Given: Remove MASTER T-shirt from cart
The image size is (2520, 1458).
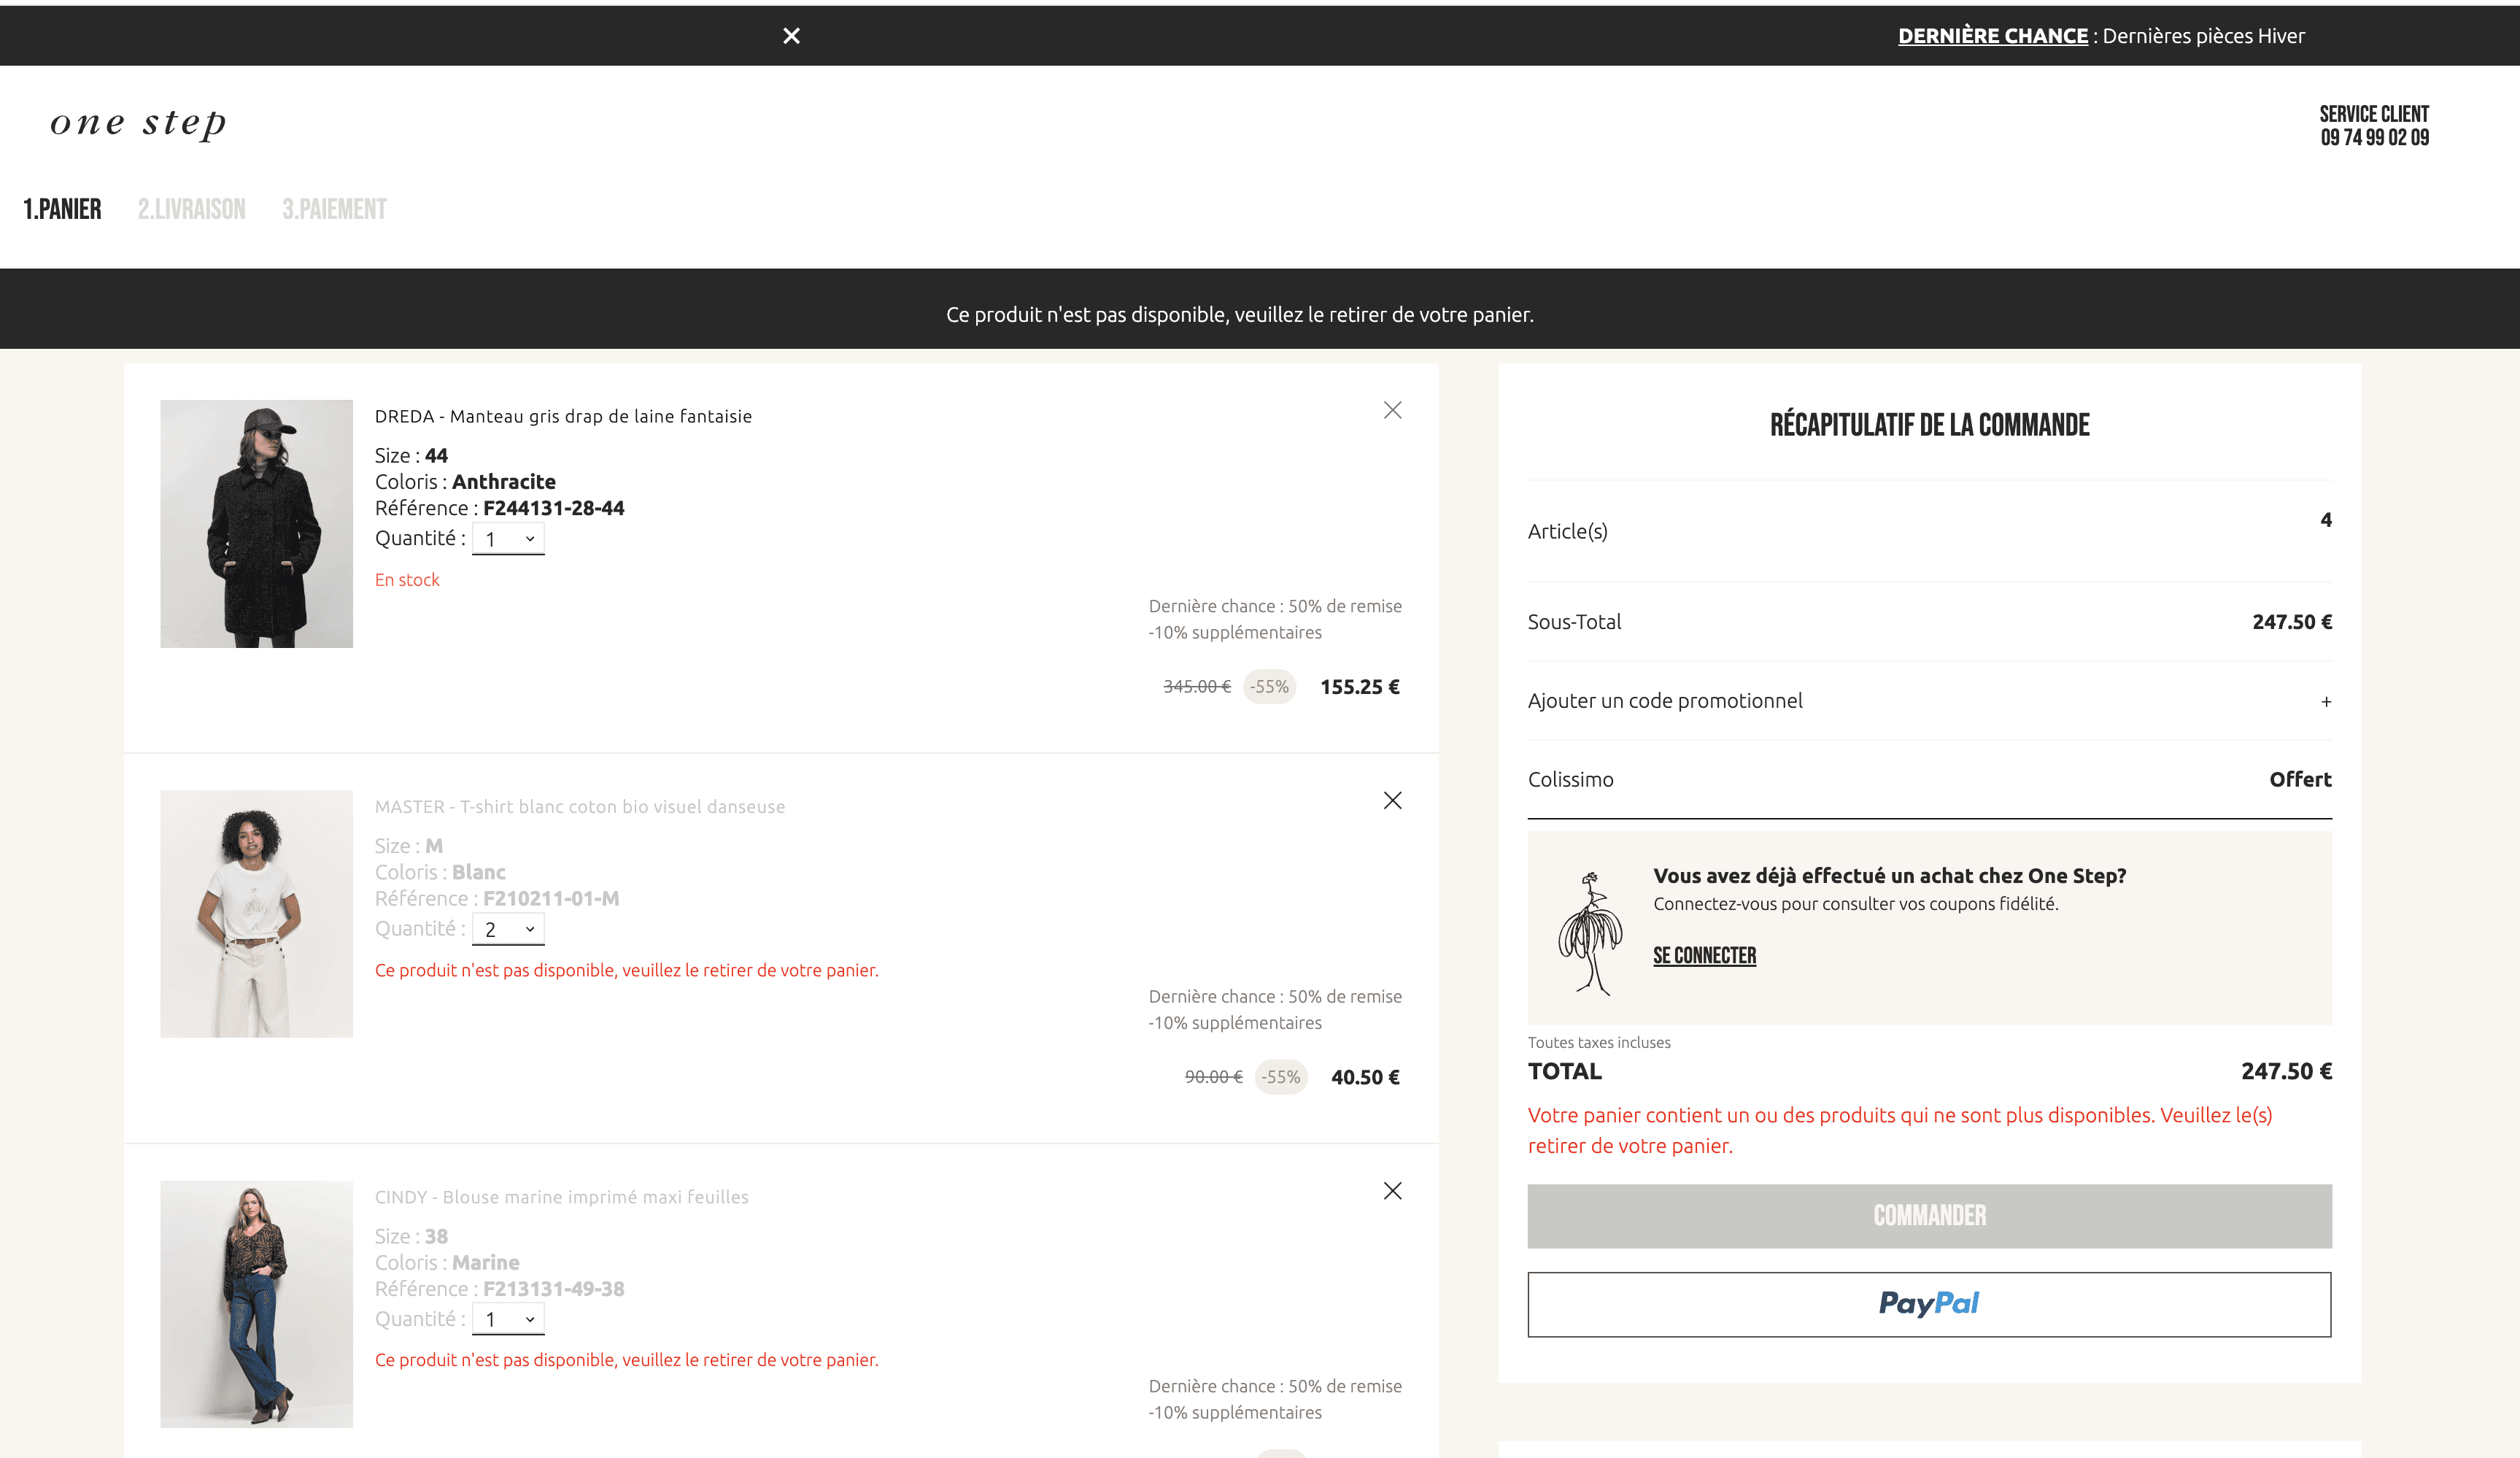Looking at the screenshot, I should coord(1392,800).
